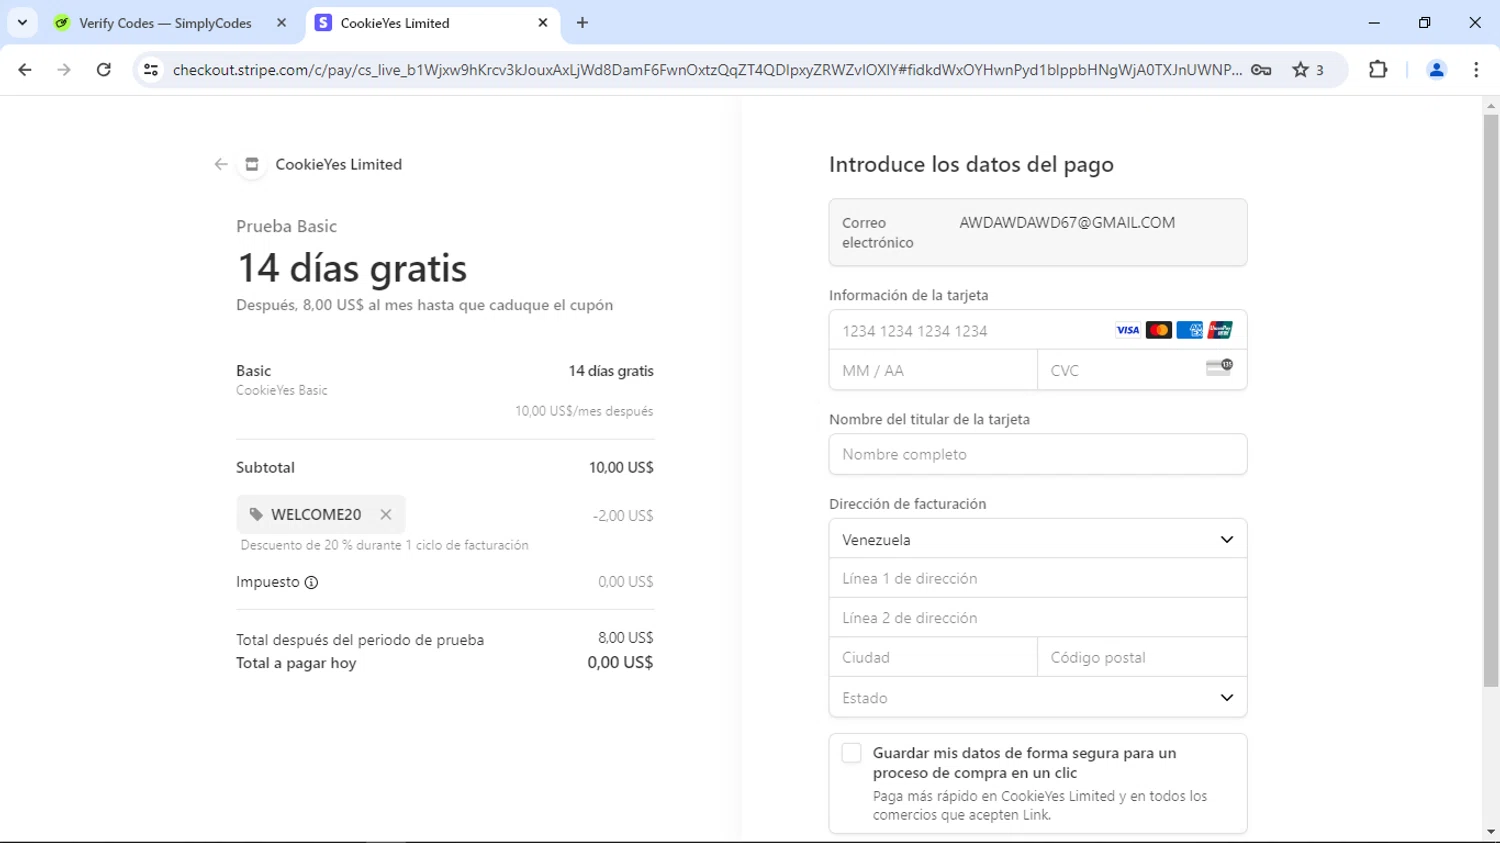Focus the Ciudad field
Image resolution: width=1500 pixels, height=843 pixels.
point(933,657)
